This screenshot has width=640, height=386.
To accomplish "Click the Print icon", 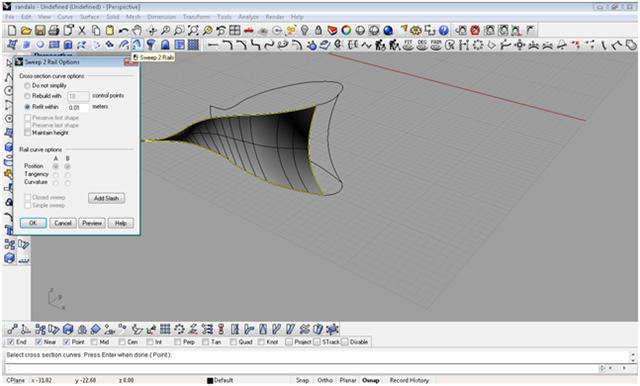I will point(53,31).
